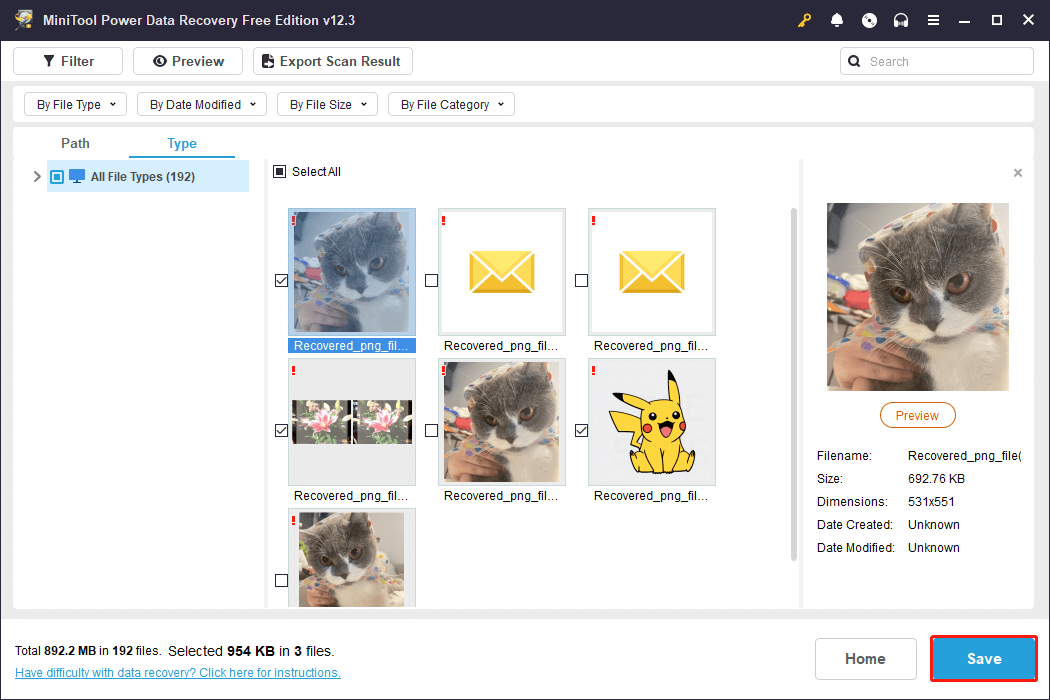Viewport: 1050px width, 700px height.
Task: Toggle the Select All checkbox
Action: [280, 172]
